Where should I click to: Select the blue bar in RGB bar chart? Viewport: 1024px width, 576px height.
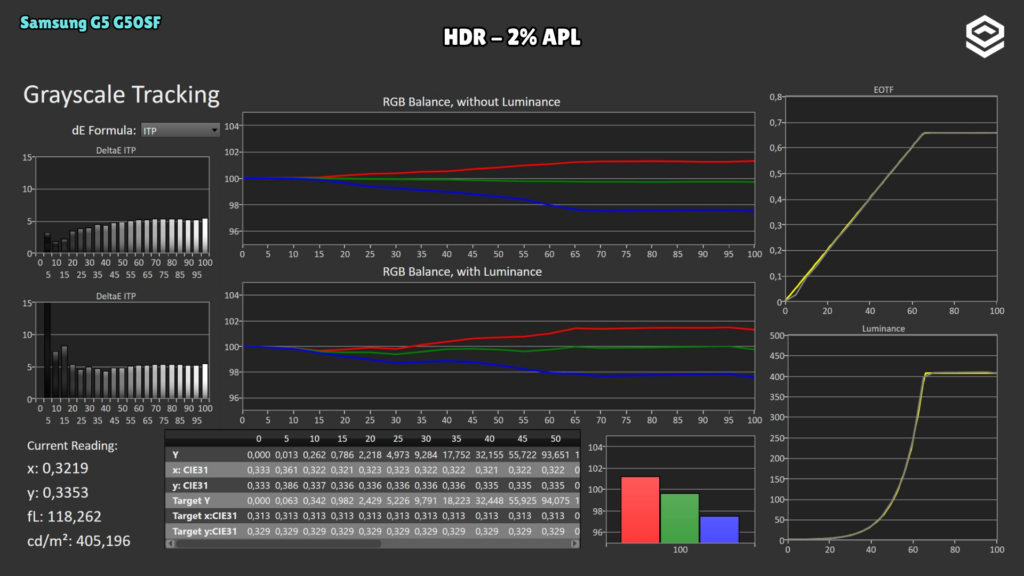point(719,530)
